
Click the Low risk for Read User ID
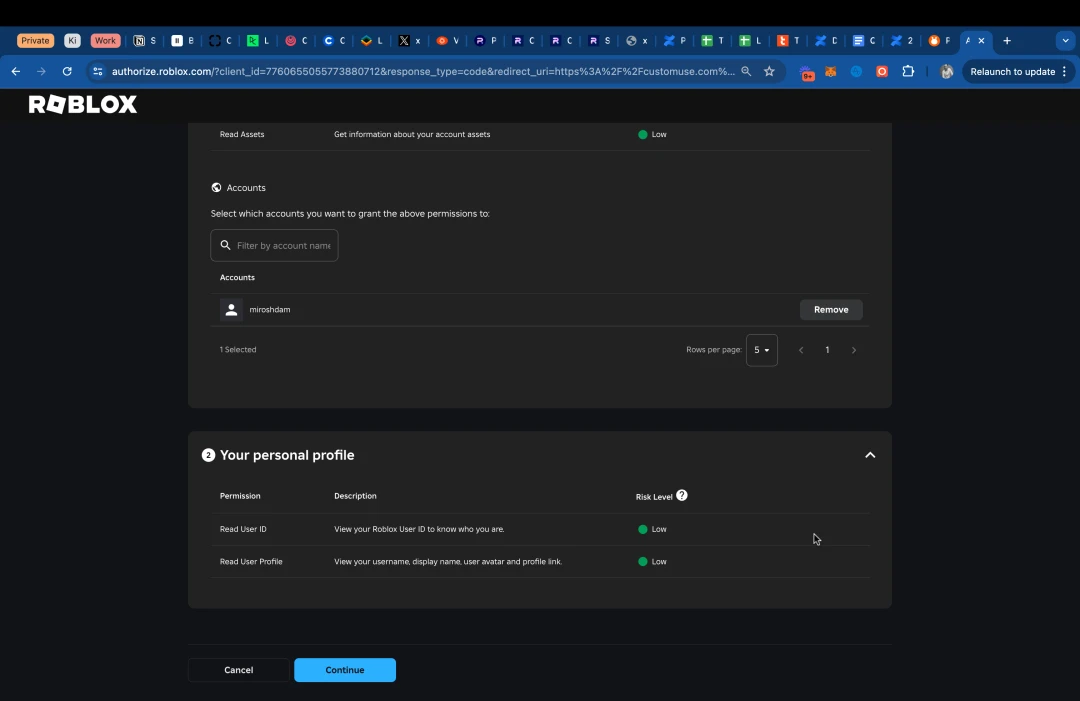pos(652,530)
